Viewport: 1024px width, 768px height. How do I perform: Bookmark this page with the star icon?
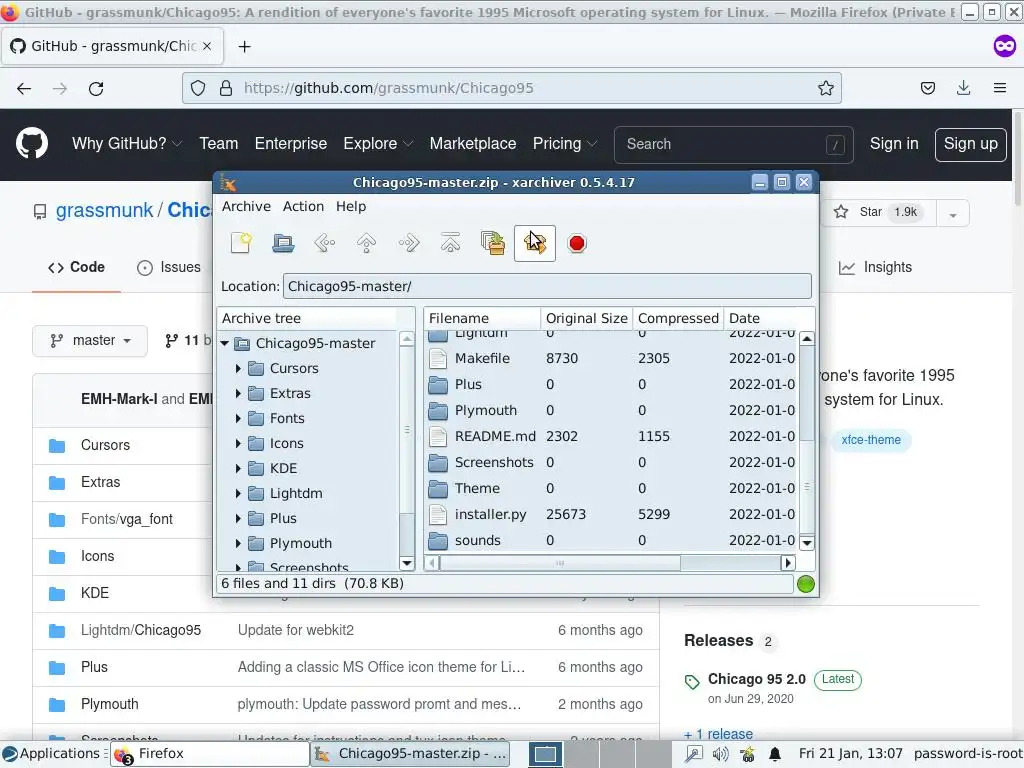point(826,88)
